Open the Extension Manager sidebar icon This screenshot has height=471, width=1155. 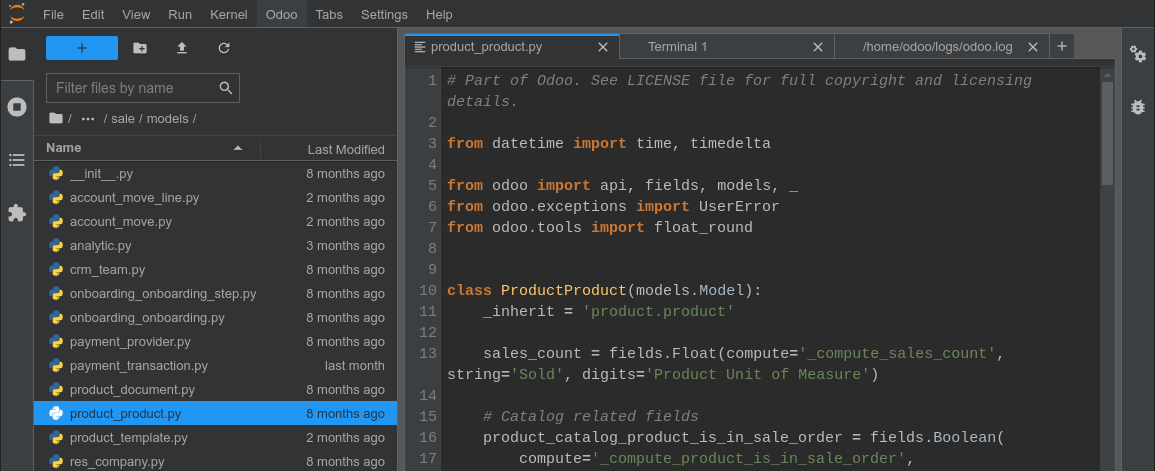point(17,213)
